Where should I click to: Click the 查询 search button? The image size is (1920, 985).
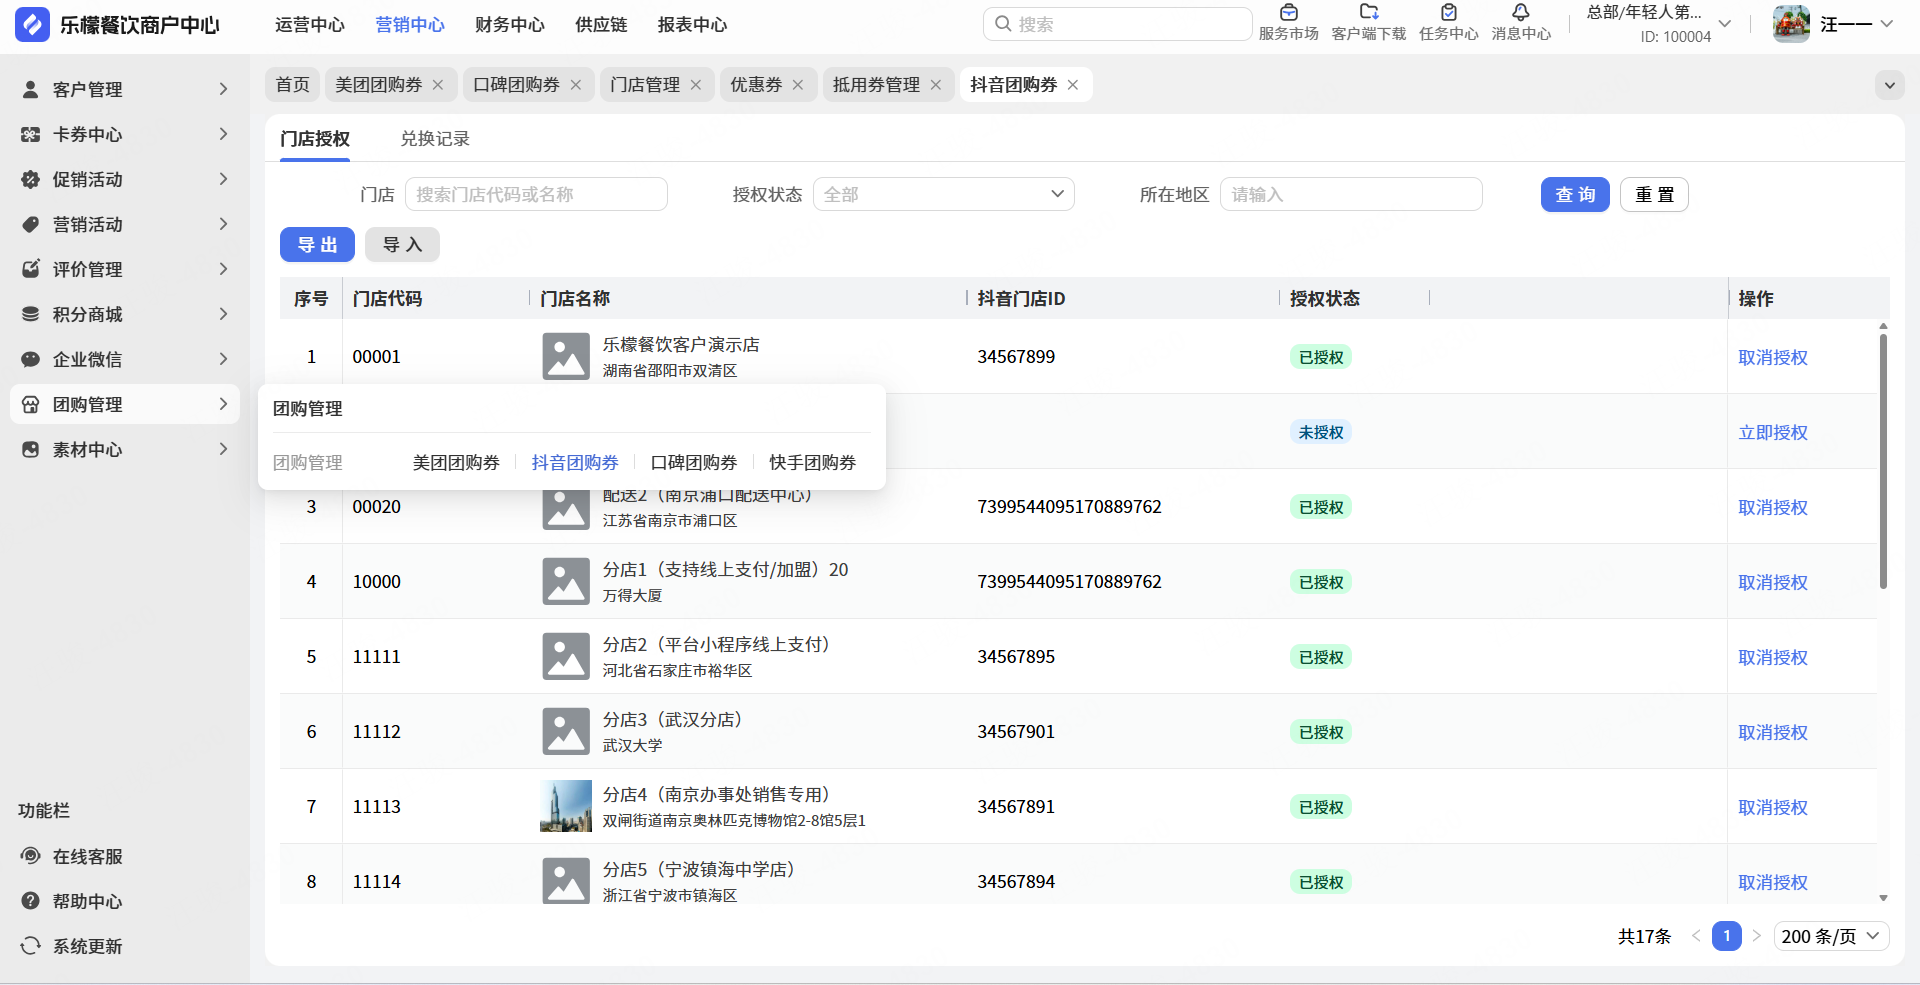pyautogui.click(x=1574, y=194)
